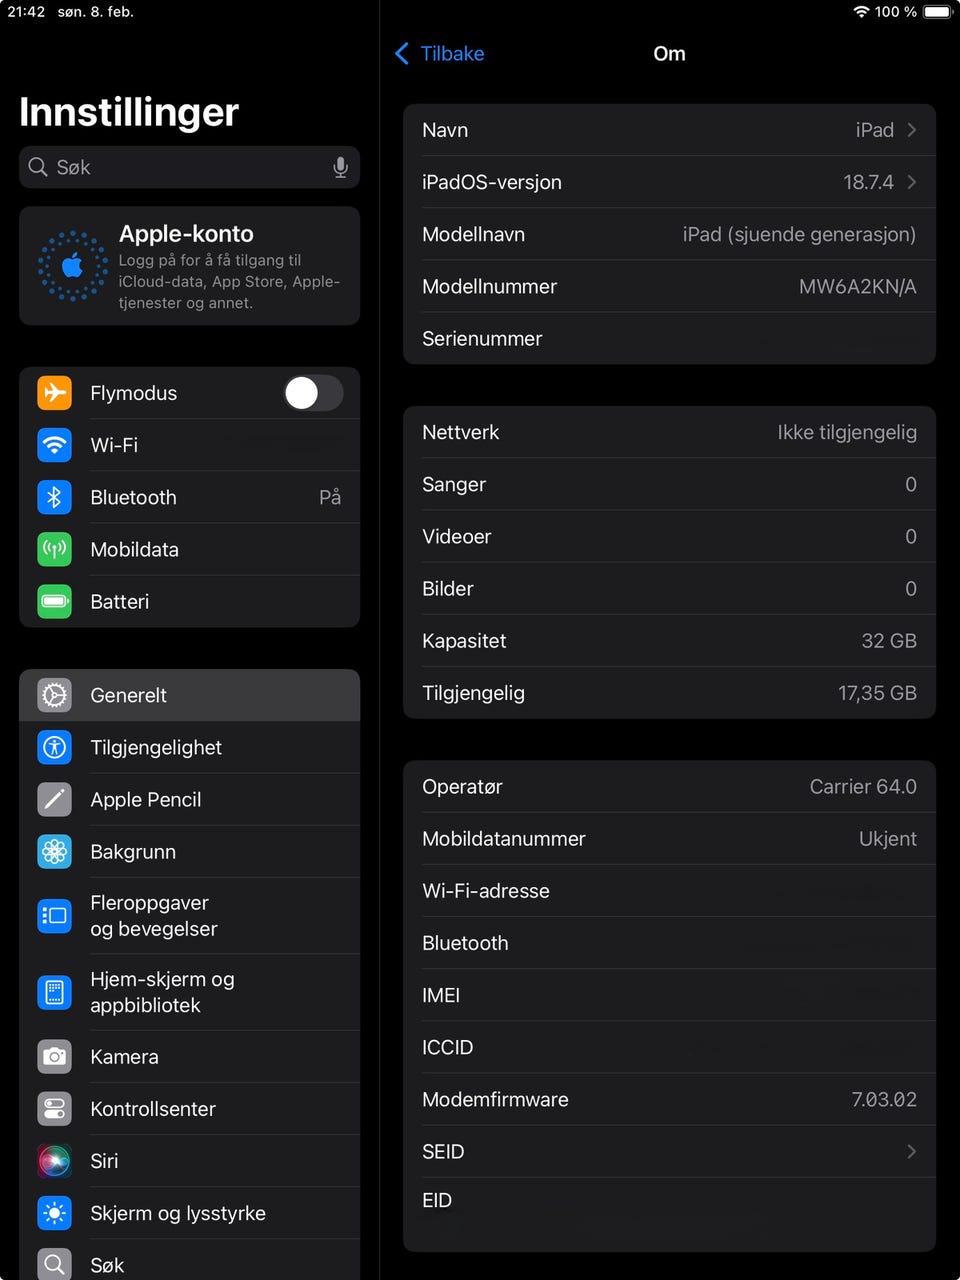
Task: Tap the Bakgrunn flower icon
Action: click(x=55, y=851)
